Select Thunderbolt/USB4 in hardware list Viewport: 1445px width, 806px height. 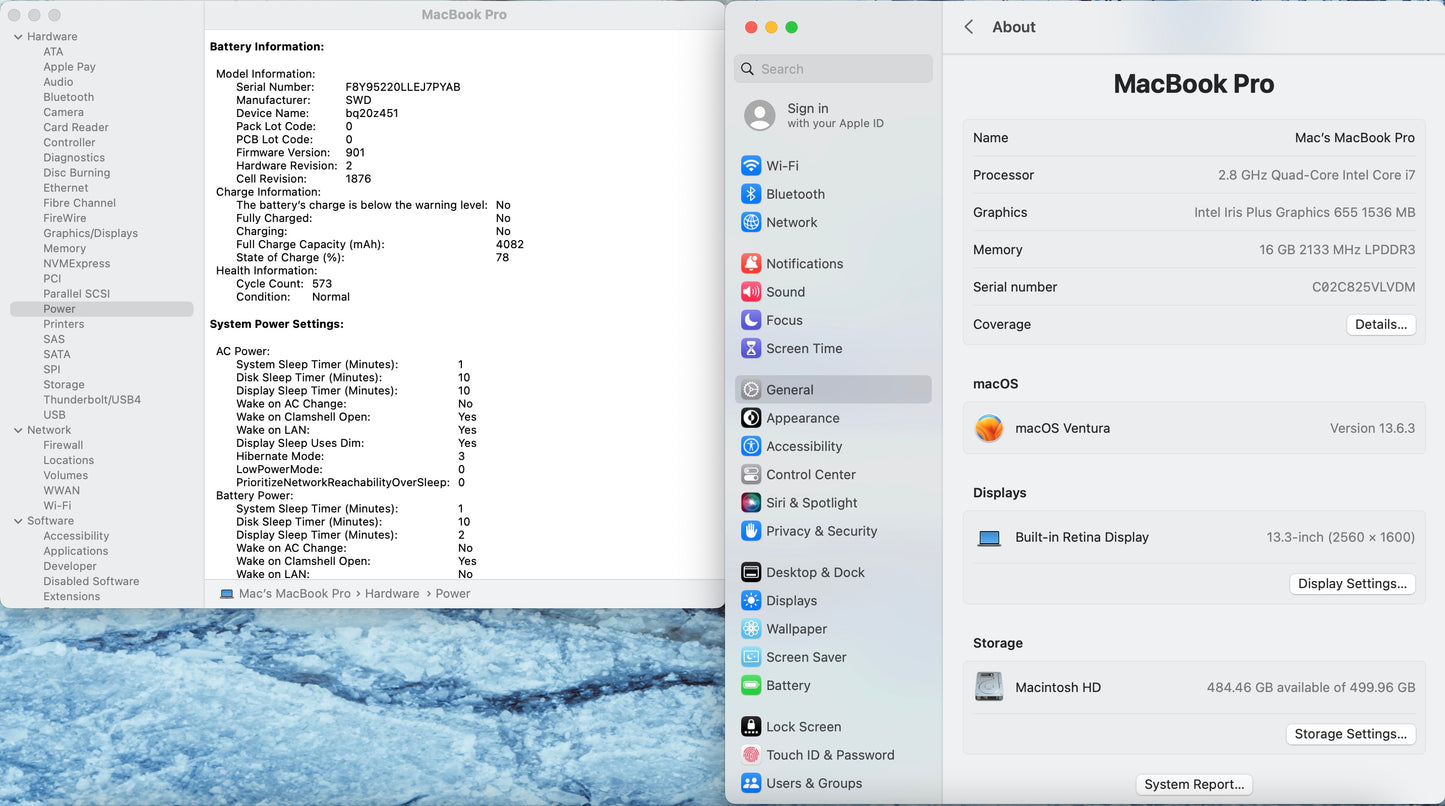pos(92,400)
